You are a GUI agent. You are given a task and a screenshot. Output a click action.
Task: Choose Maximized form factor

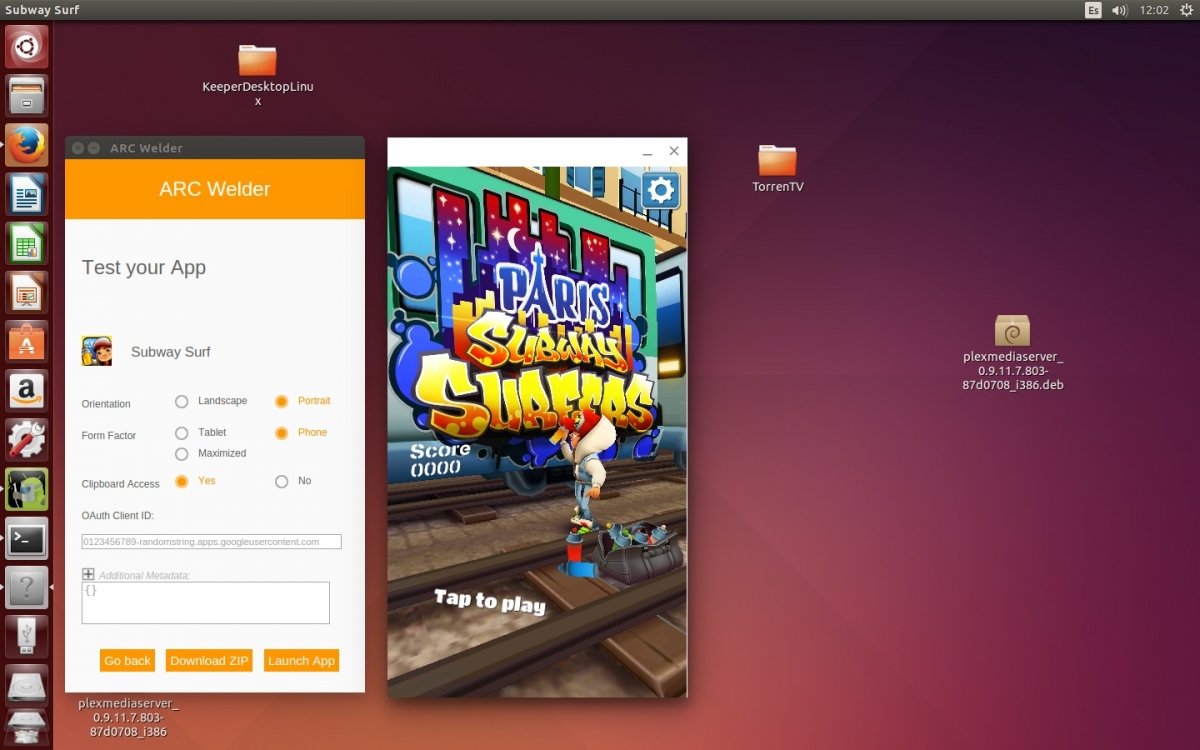(181, 454)
